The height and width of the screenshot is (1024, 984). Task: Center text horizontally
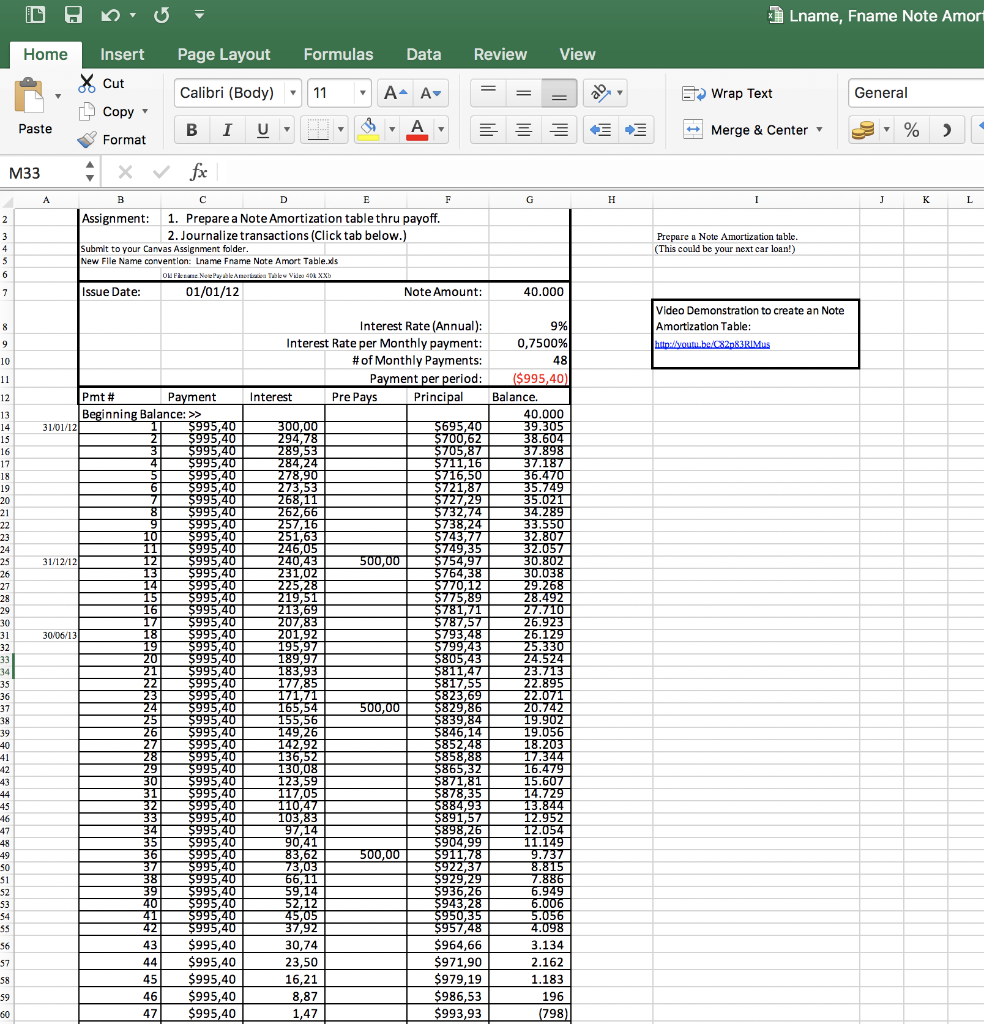tap(524, 130)
